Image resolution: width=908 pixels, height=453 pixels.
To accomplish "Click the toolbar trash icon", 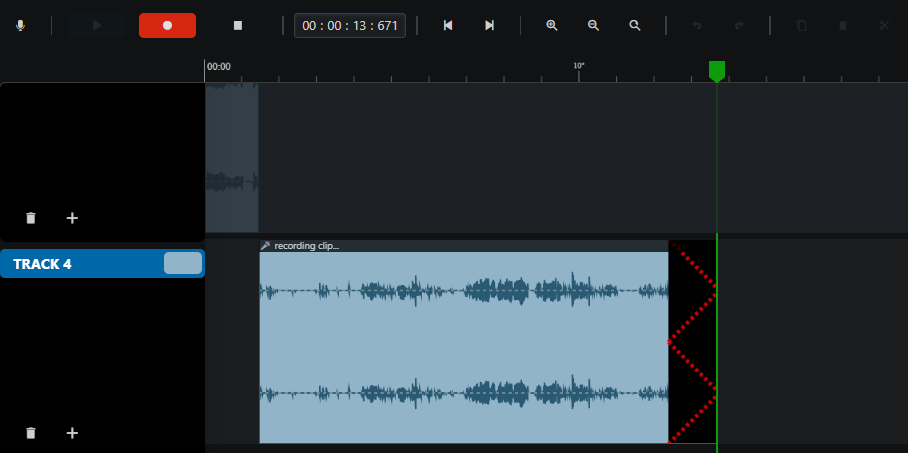I will (843, 25).
